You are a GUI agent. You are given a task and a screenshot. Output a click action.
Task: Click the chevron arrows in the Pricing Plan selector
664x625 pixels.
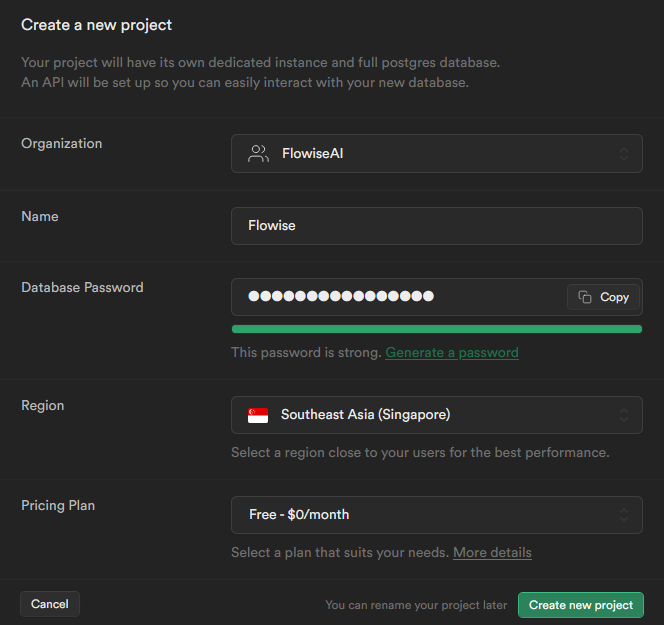click(x=623, y=515)
